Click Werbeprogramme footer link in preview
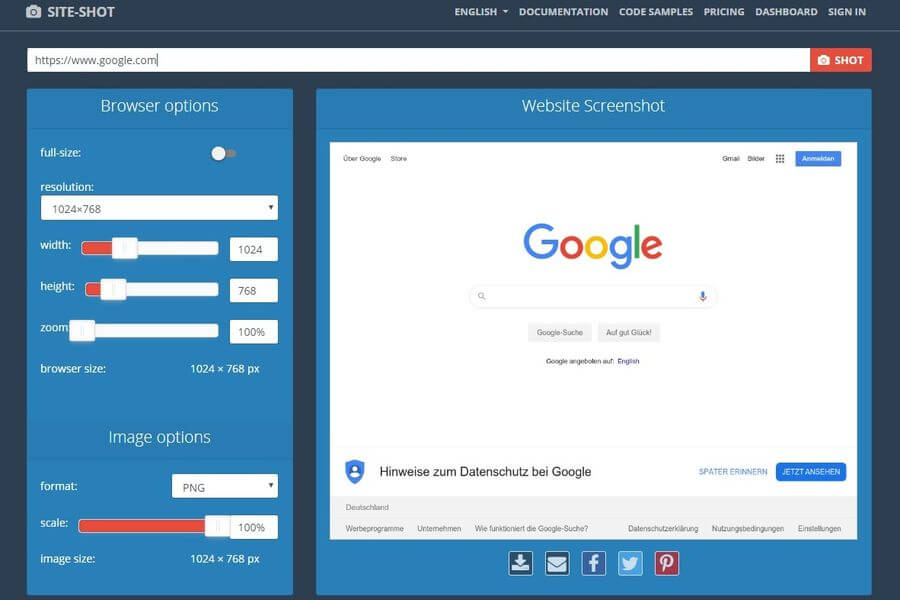Image resolution: width=900 pixels, height=600 pixels. pyautogui.click(x=374, y=528)
